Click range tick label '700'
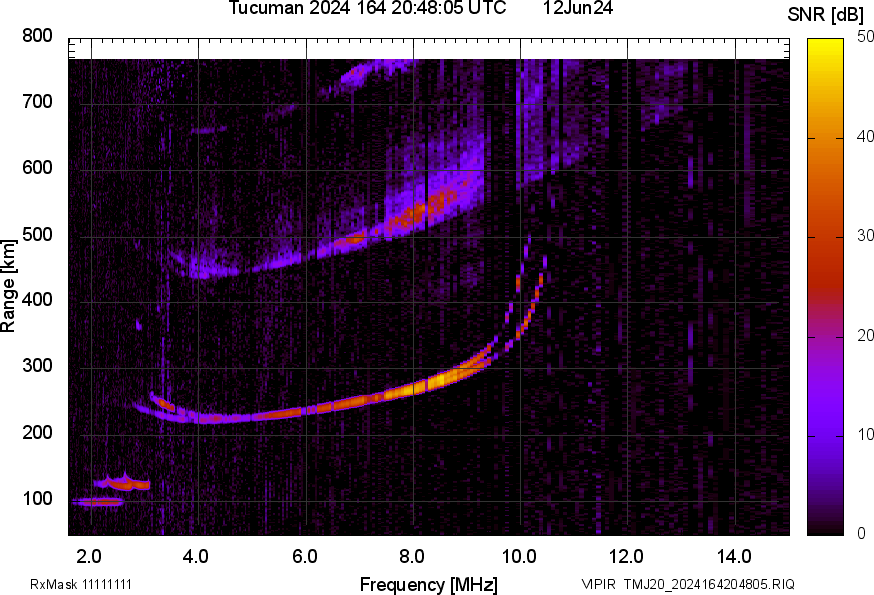 tap(37, 102)
